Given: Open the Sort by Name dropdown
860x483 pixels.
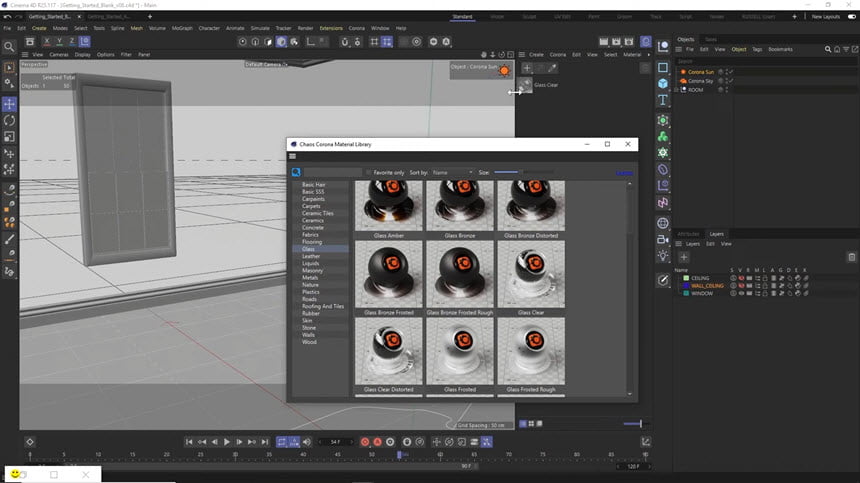Looking at the screenshot, I should [x=452, y=172].
